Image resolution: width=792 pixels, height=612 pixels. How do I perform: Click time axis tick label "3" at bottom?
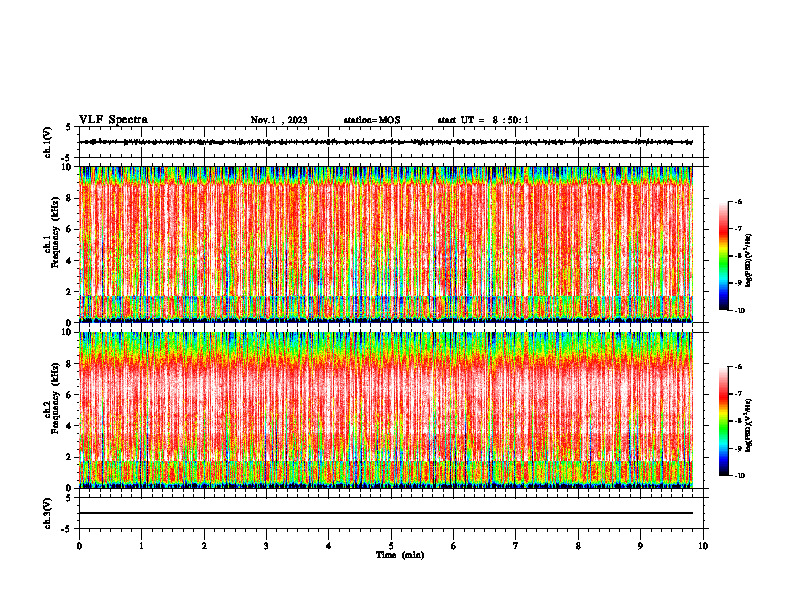[x=266, y=546]
